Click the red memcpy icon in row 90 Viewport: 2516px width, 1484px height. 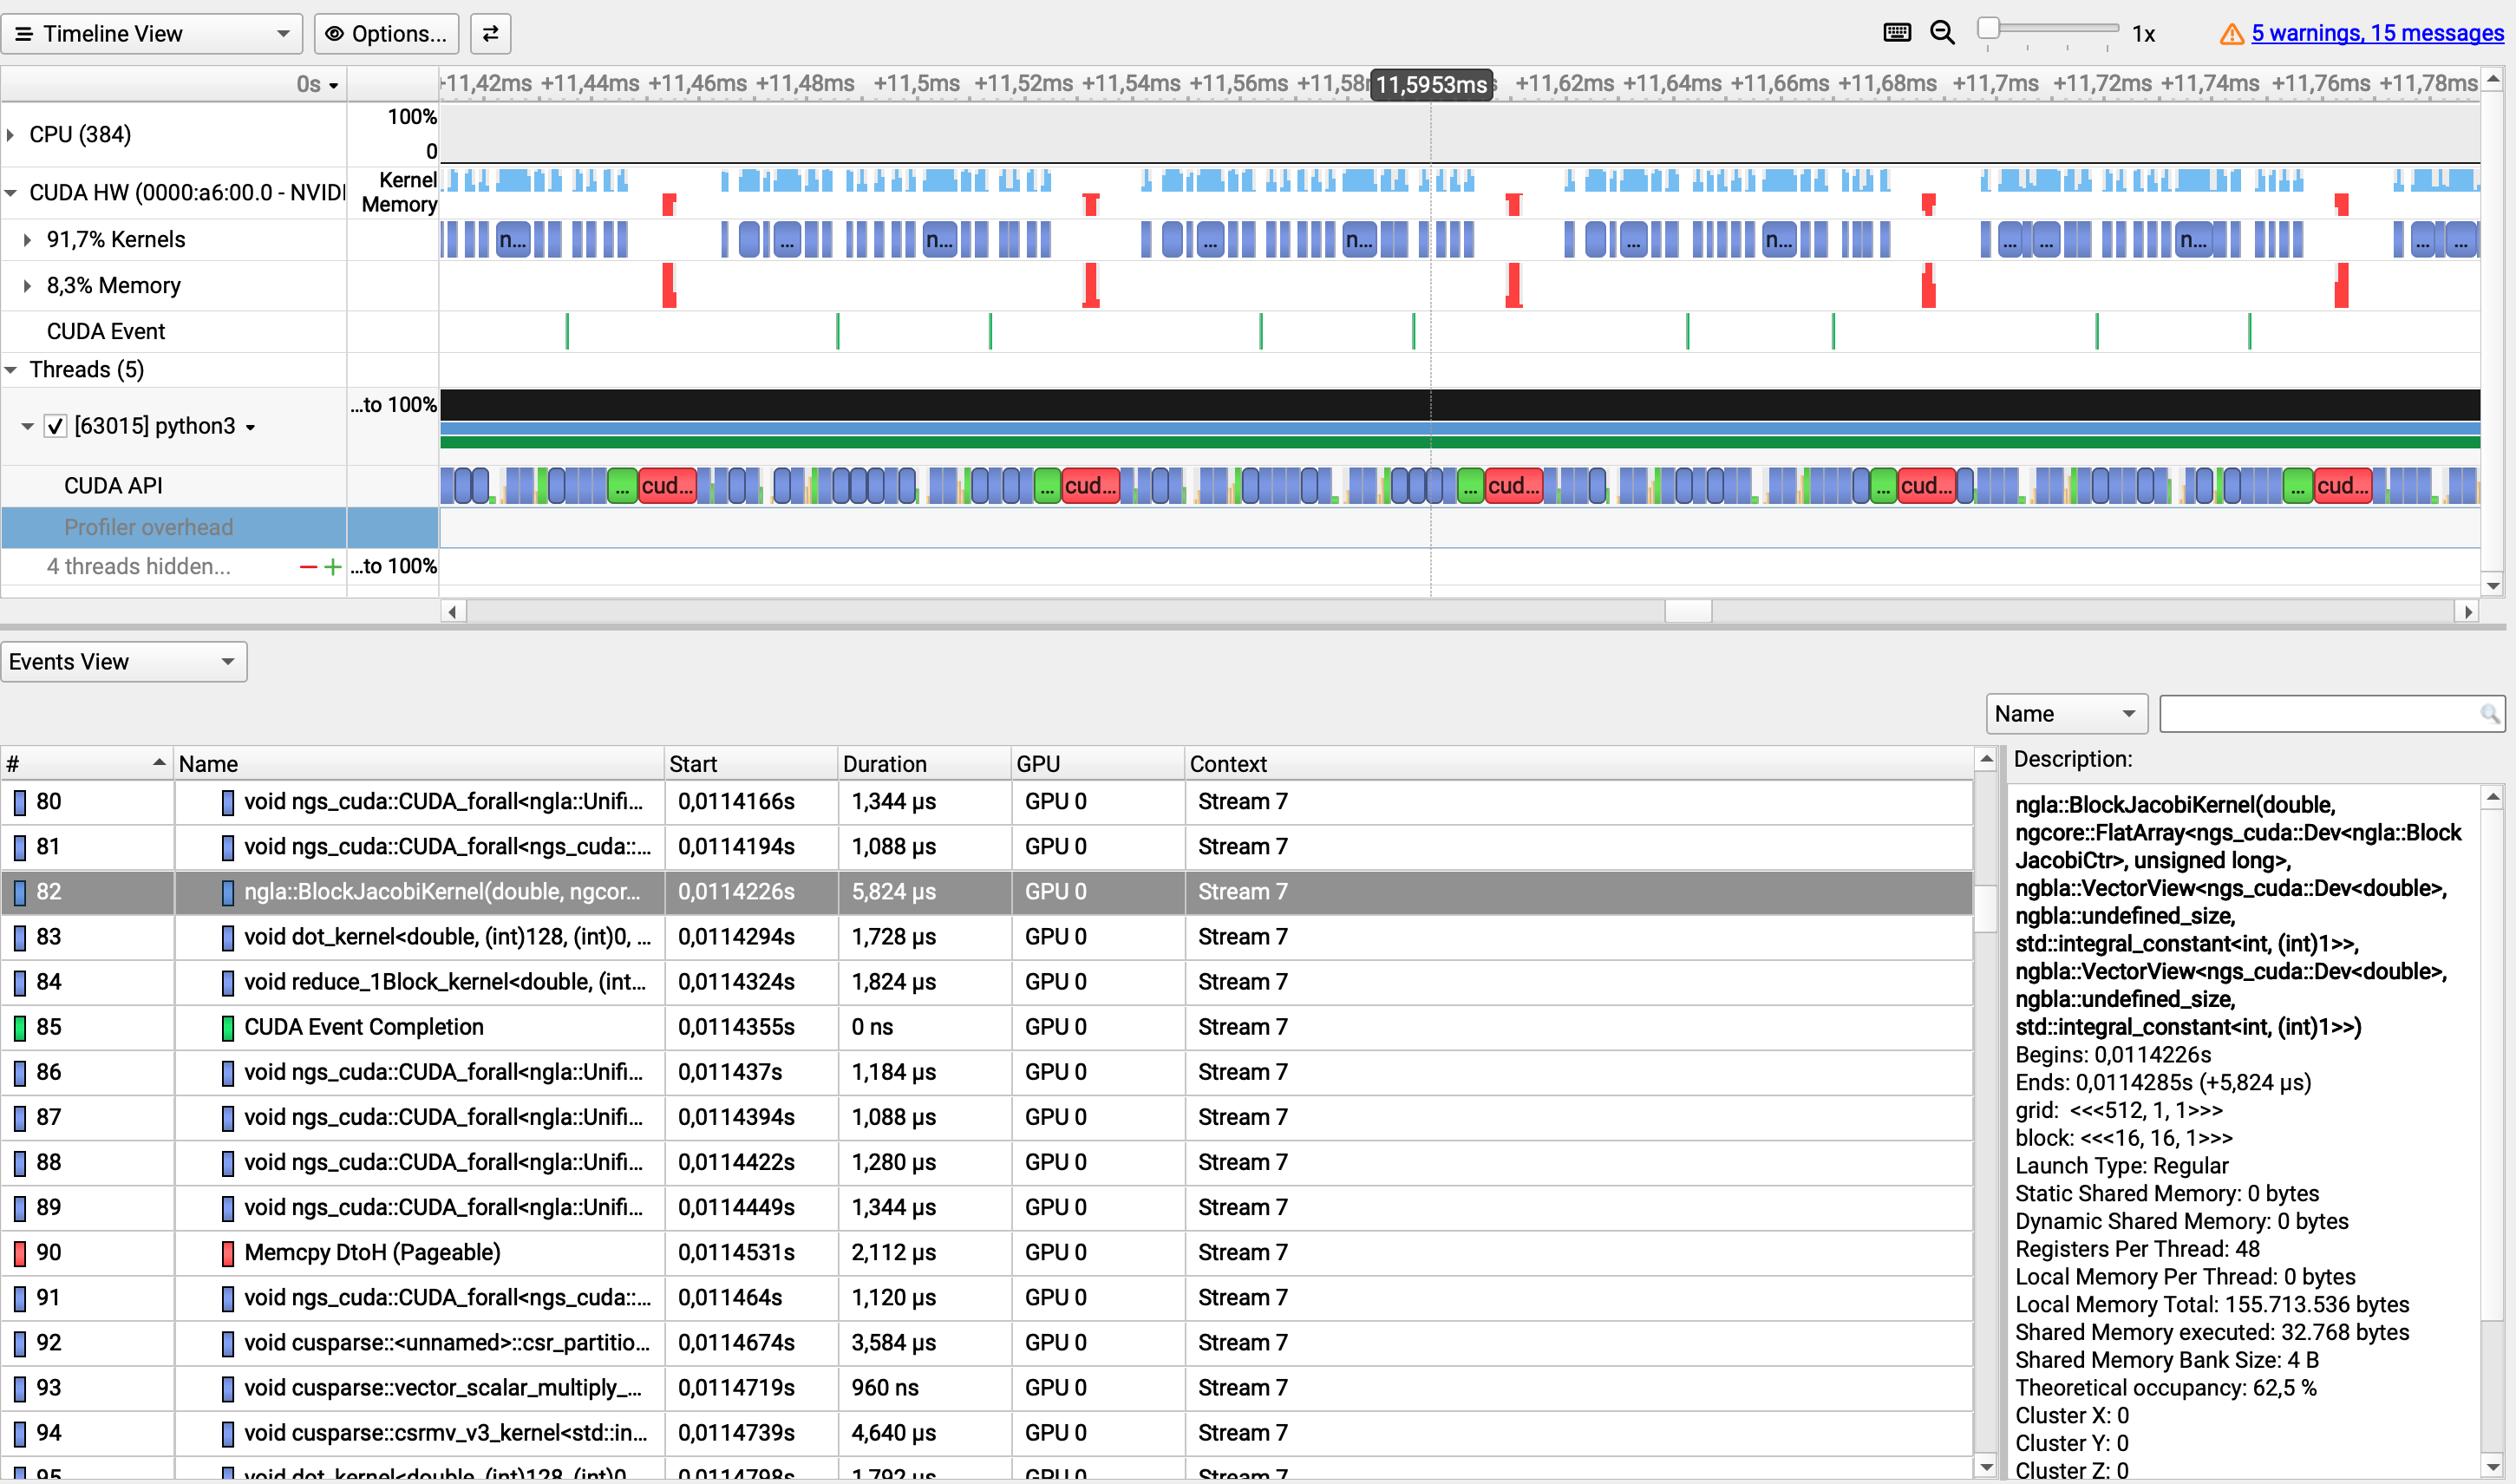click(x=19, y=1253)
